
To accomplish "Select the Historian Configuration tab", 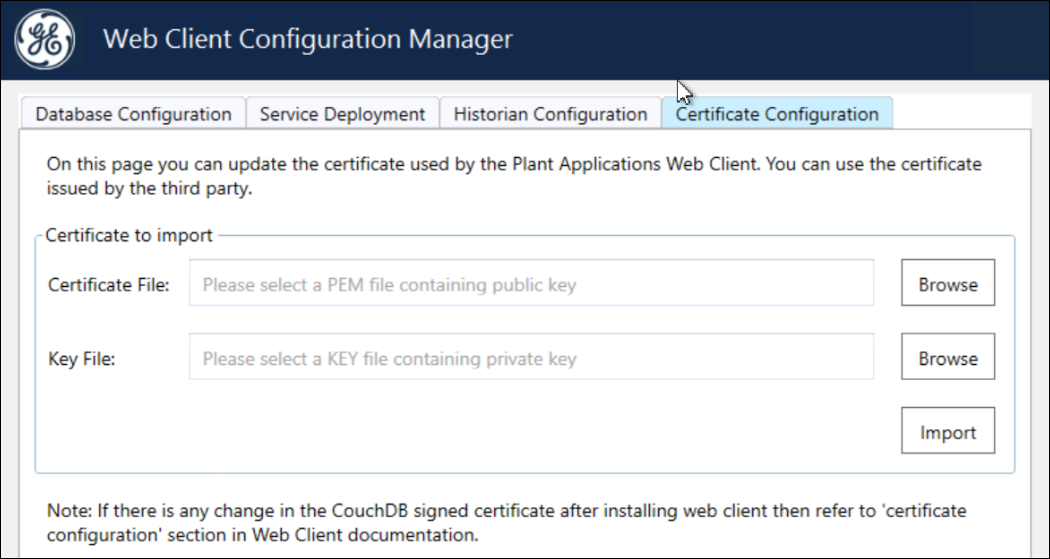I will point(550,114).
